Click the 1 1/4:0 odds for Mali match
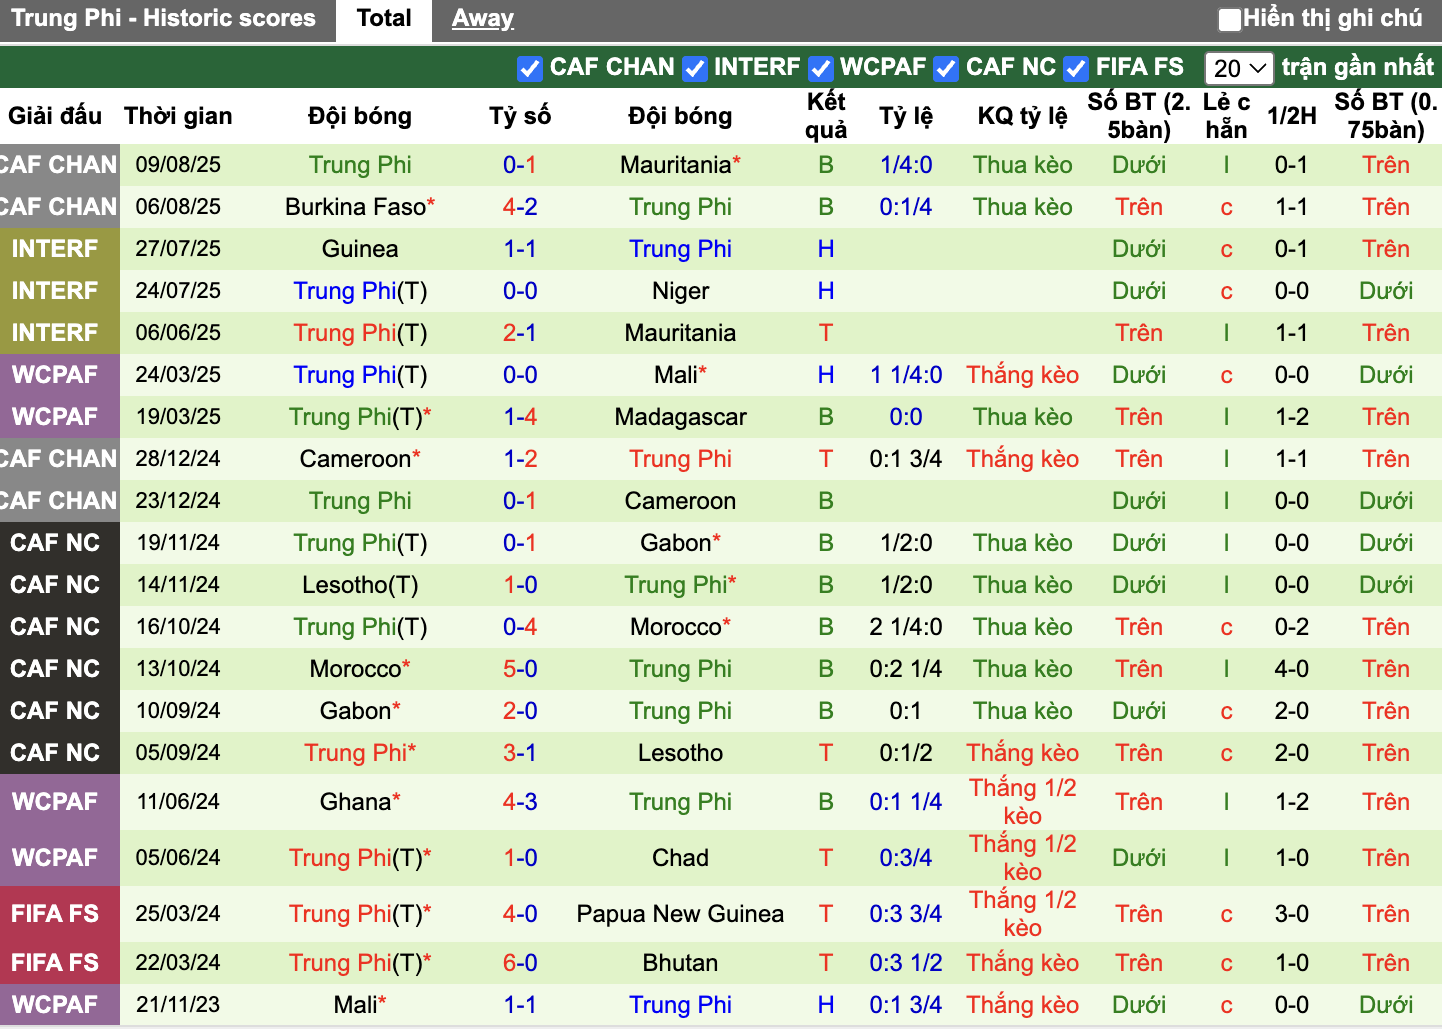This screenshot has height=1030, width=1442. pyautogui.click(x=906, y=375)
